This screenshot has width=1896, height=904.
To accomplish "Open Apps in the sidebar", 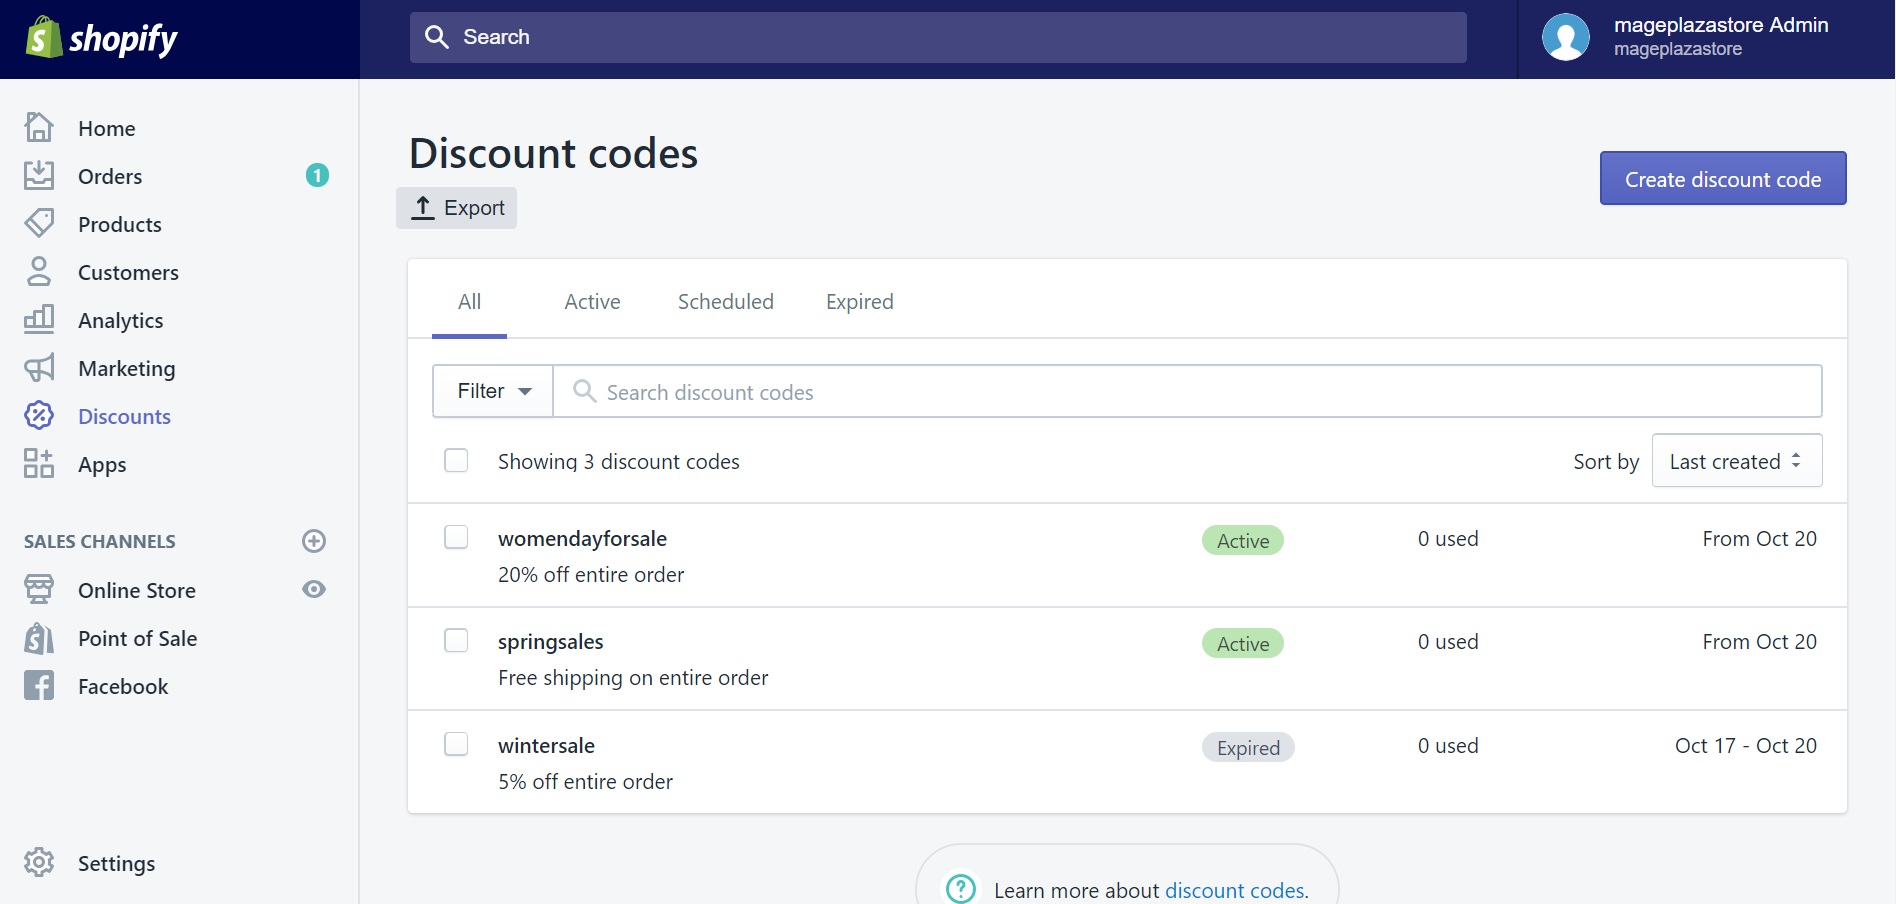I will click(102, 465).
